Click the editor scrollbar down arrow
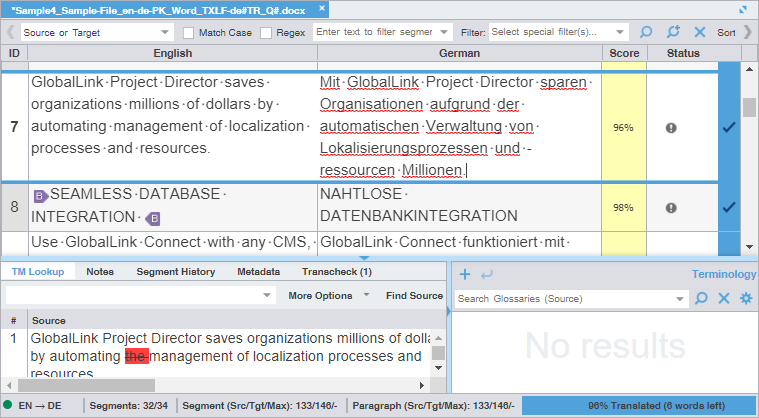Viewport: 759px width, 418px height. [749, 247]
